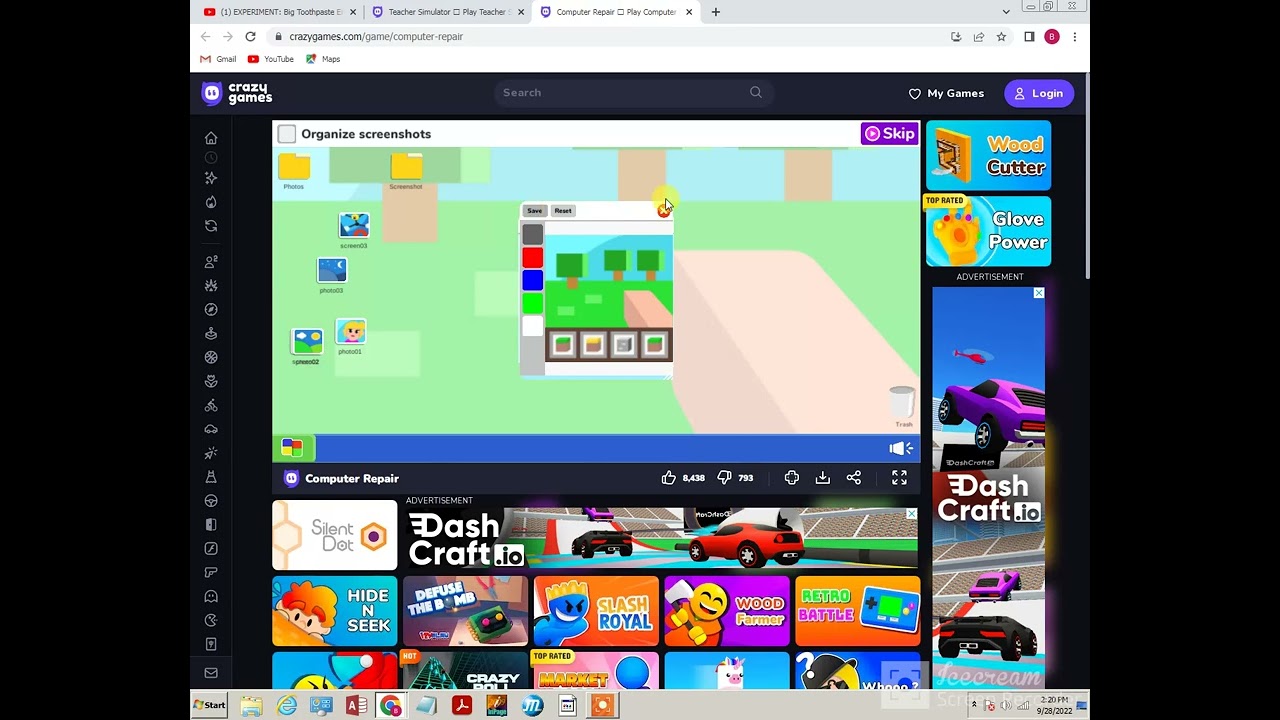Screen dimensions: 1280x720
Task: Open the New games sparkle icon
Action: [211, 178]
